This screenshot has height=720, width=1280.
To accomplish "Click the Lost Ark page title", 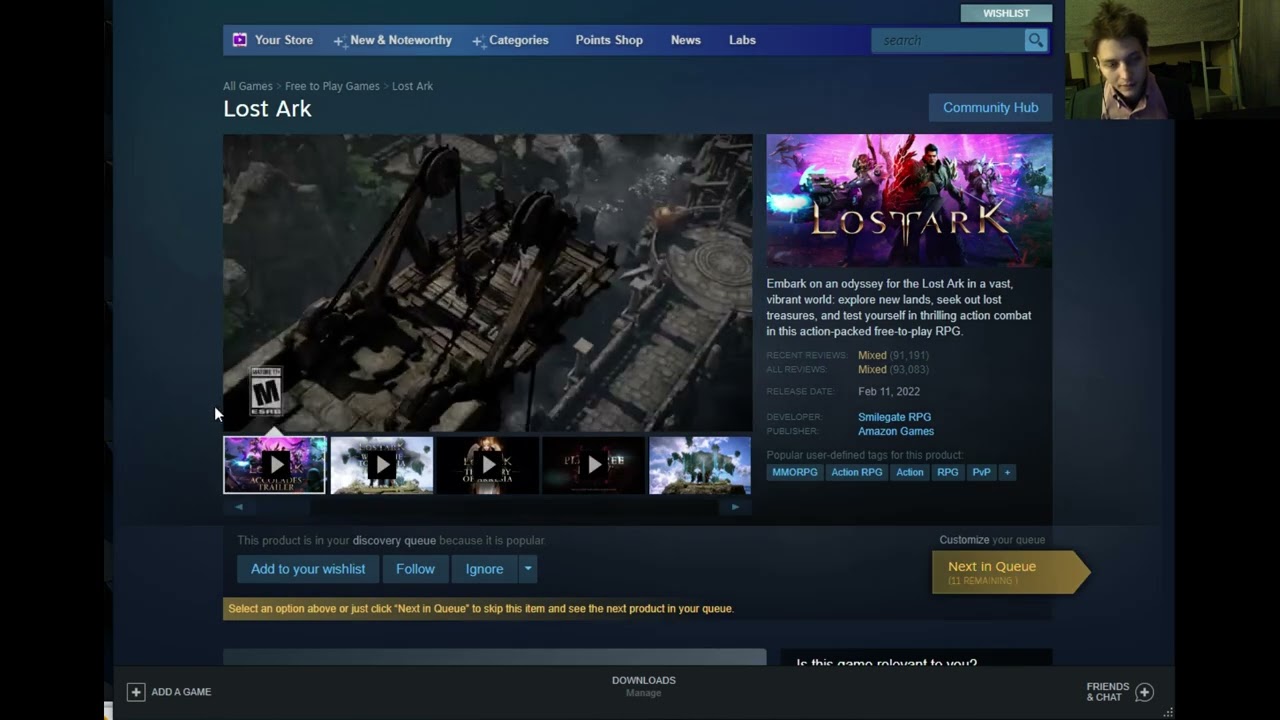I will point(267,109).
